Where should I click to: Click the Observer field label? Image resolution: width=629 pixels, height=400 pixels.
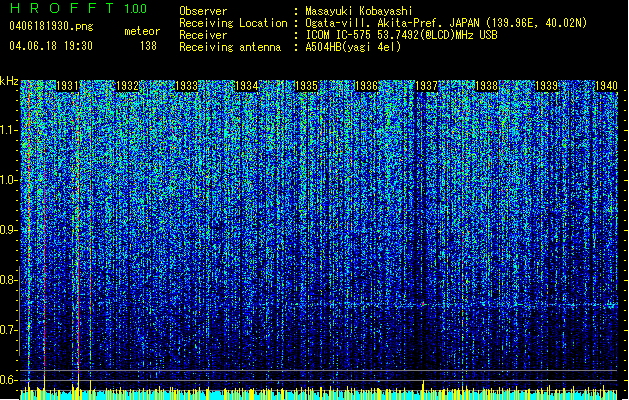coord(203,11)
